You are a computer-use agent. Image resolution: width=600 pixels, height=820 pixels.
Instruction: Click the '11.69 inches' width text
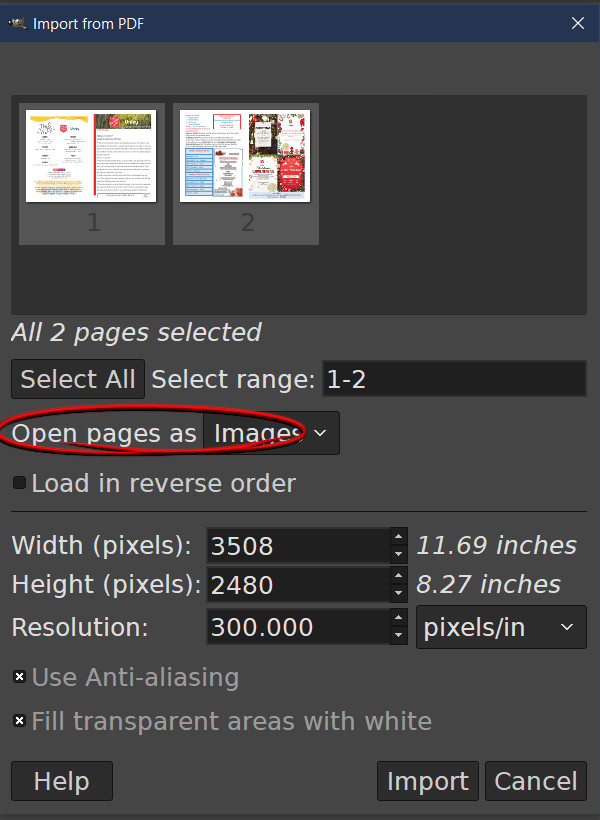point(496,545)
